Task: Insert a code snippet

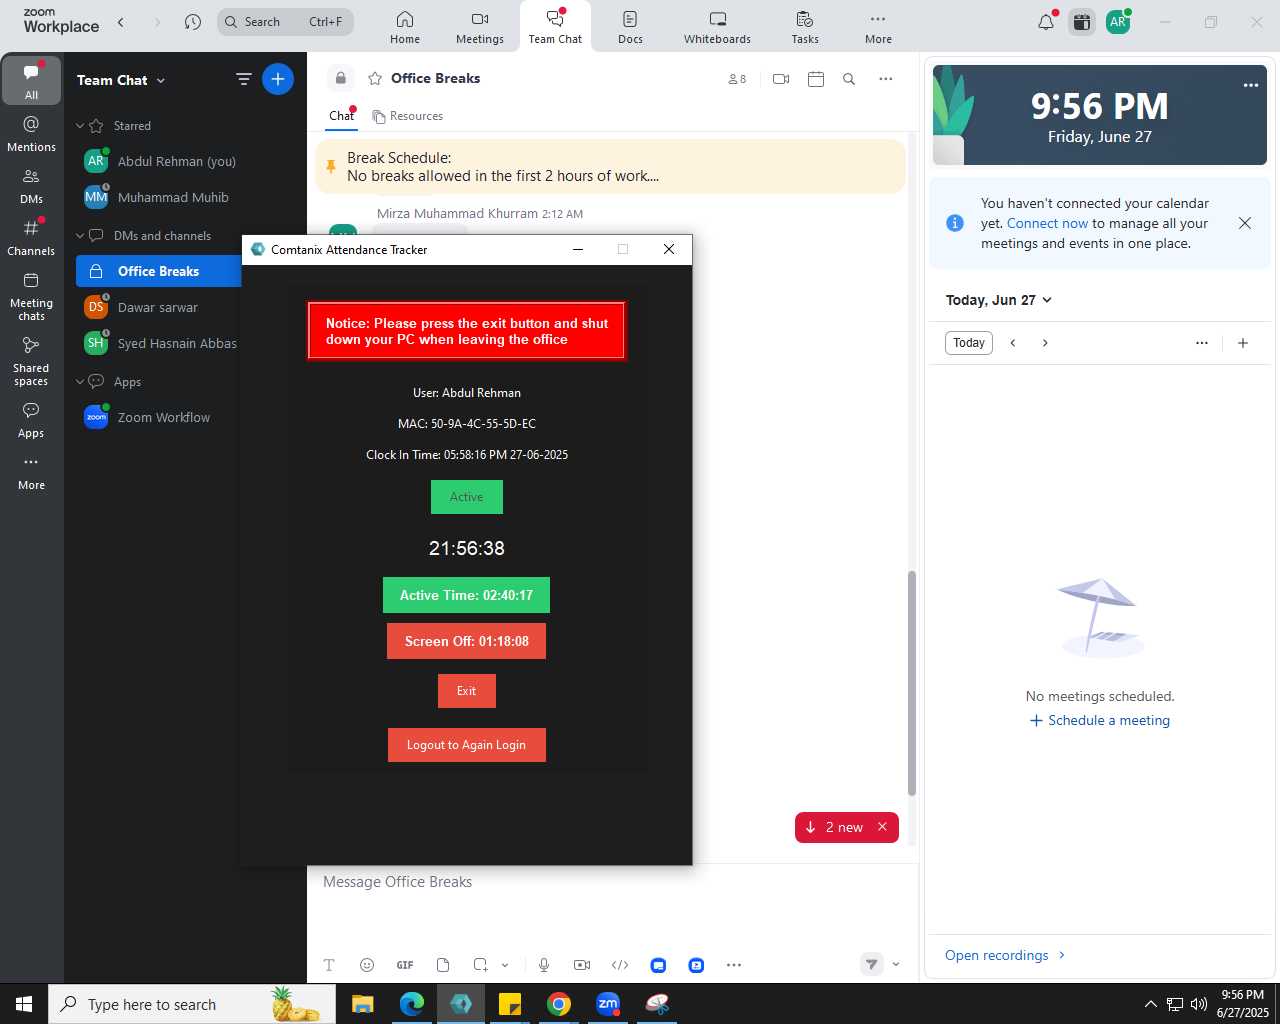Action: (620, 965)
